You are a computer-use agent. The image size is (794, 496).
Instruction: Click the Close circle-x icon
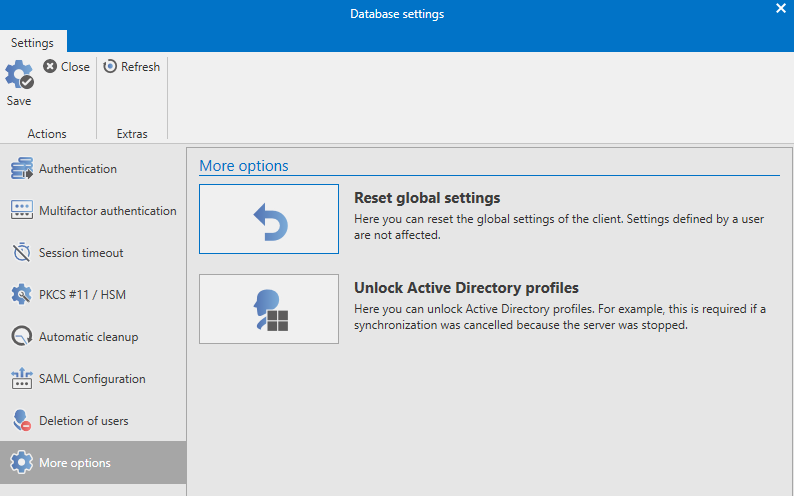point(50,66)
